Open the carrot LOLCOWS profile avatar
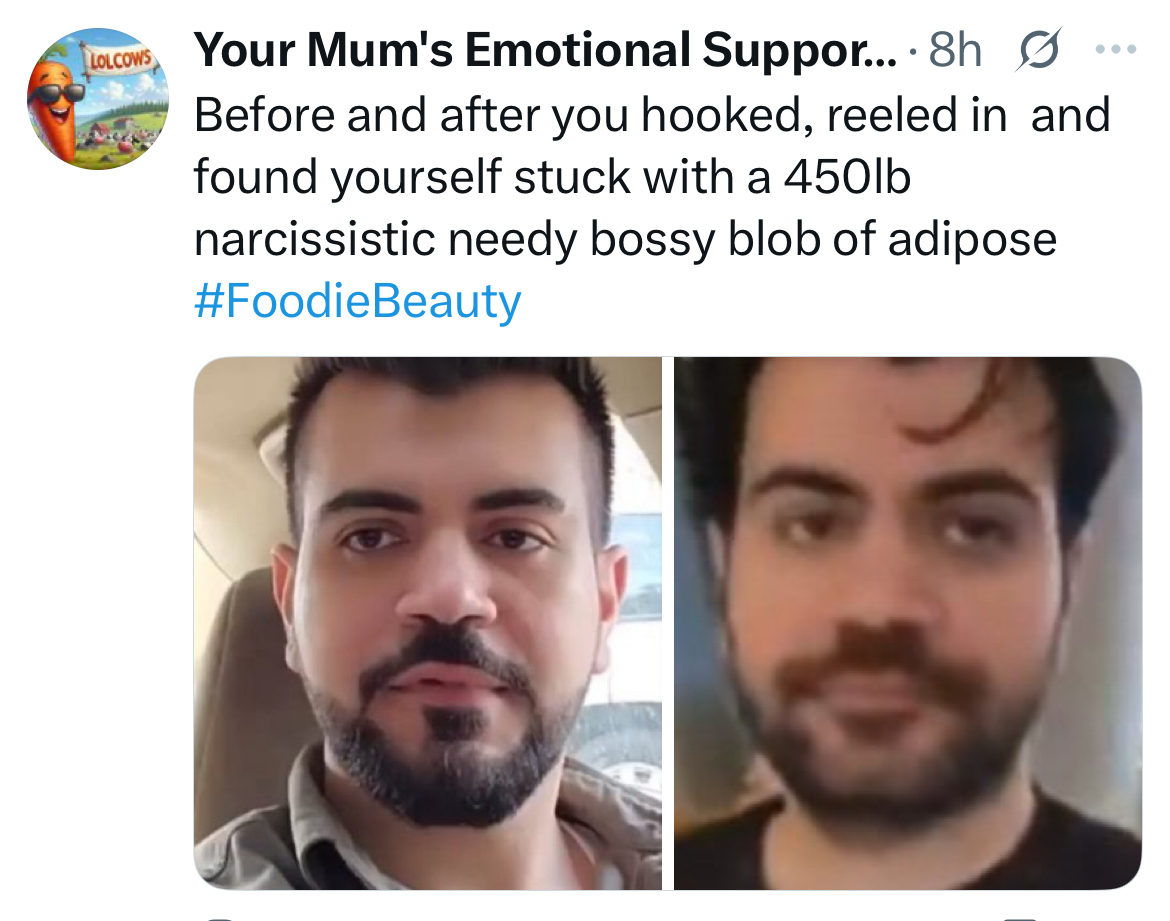Image resolution: width=1170 pixels, height=921 pixels. tap(98, 99)
